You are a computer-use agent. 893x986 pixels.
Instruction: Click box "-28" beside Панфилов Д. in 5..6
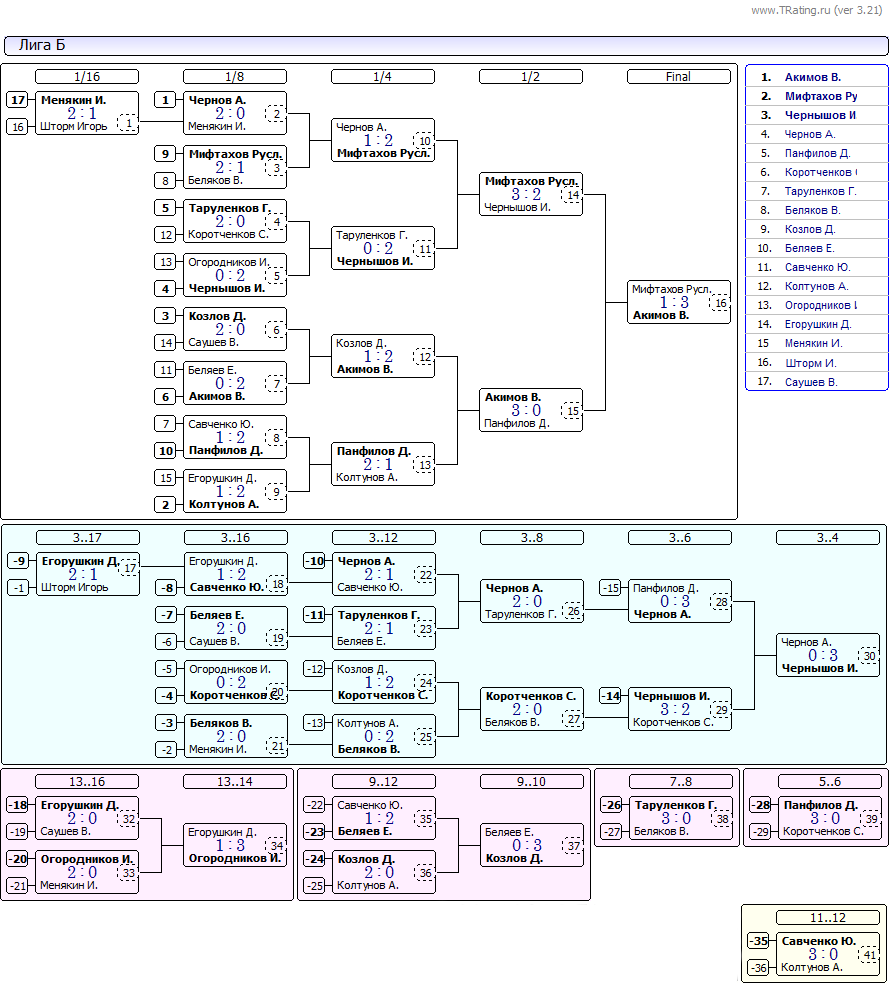[761, 805]
